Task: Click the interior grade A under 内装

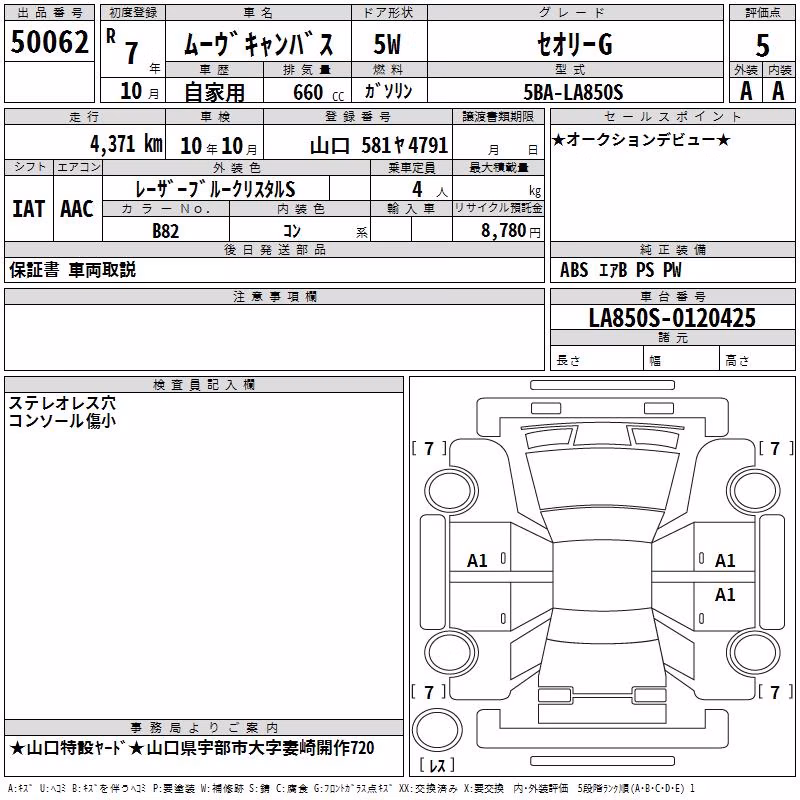Action: click(778, 91)
